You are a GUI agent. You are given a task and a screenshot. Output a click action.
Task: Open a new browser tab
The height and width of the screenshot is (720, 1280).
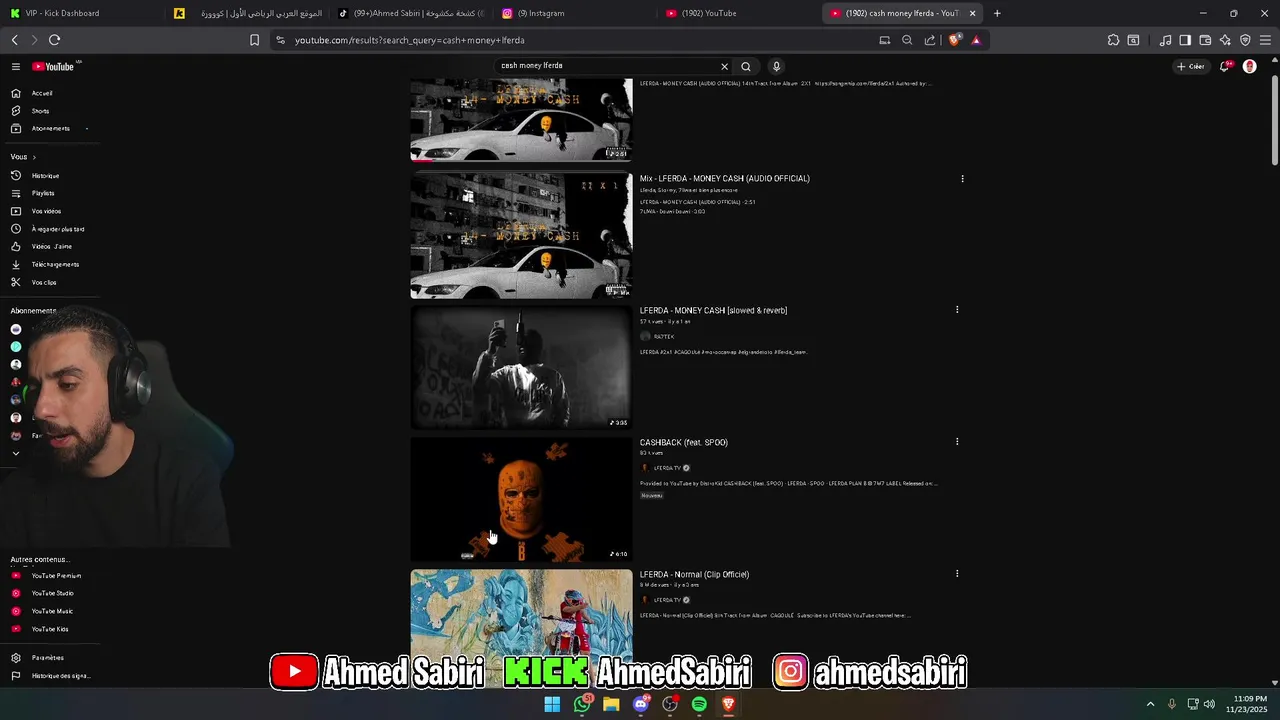click(x=997, y=13)
